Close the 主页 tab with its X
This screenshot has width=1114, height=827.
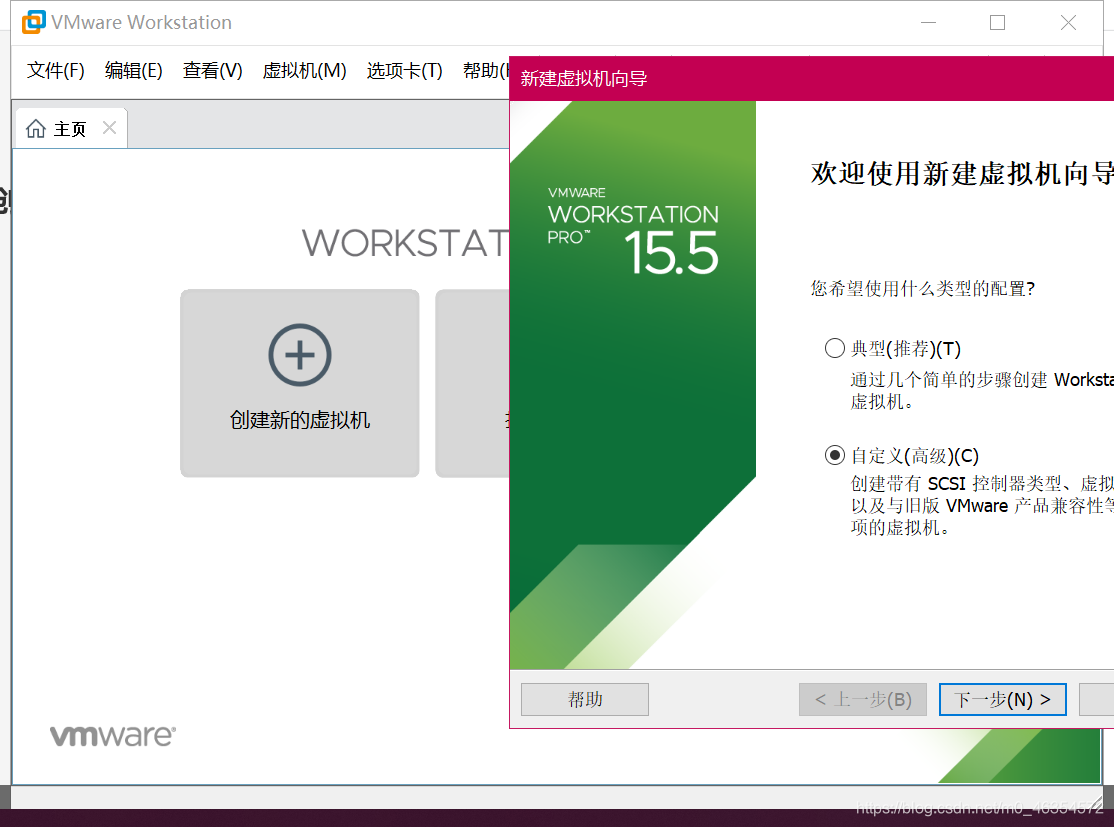(x=109, y=128)
